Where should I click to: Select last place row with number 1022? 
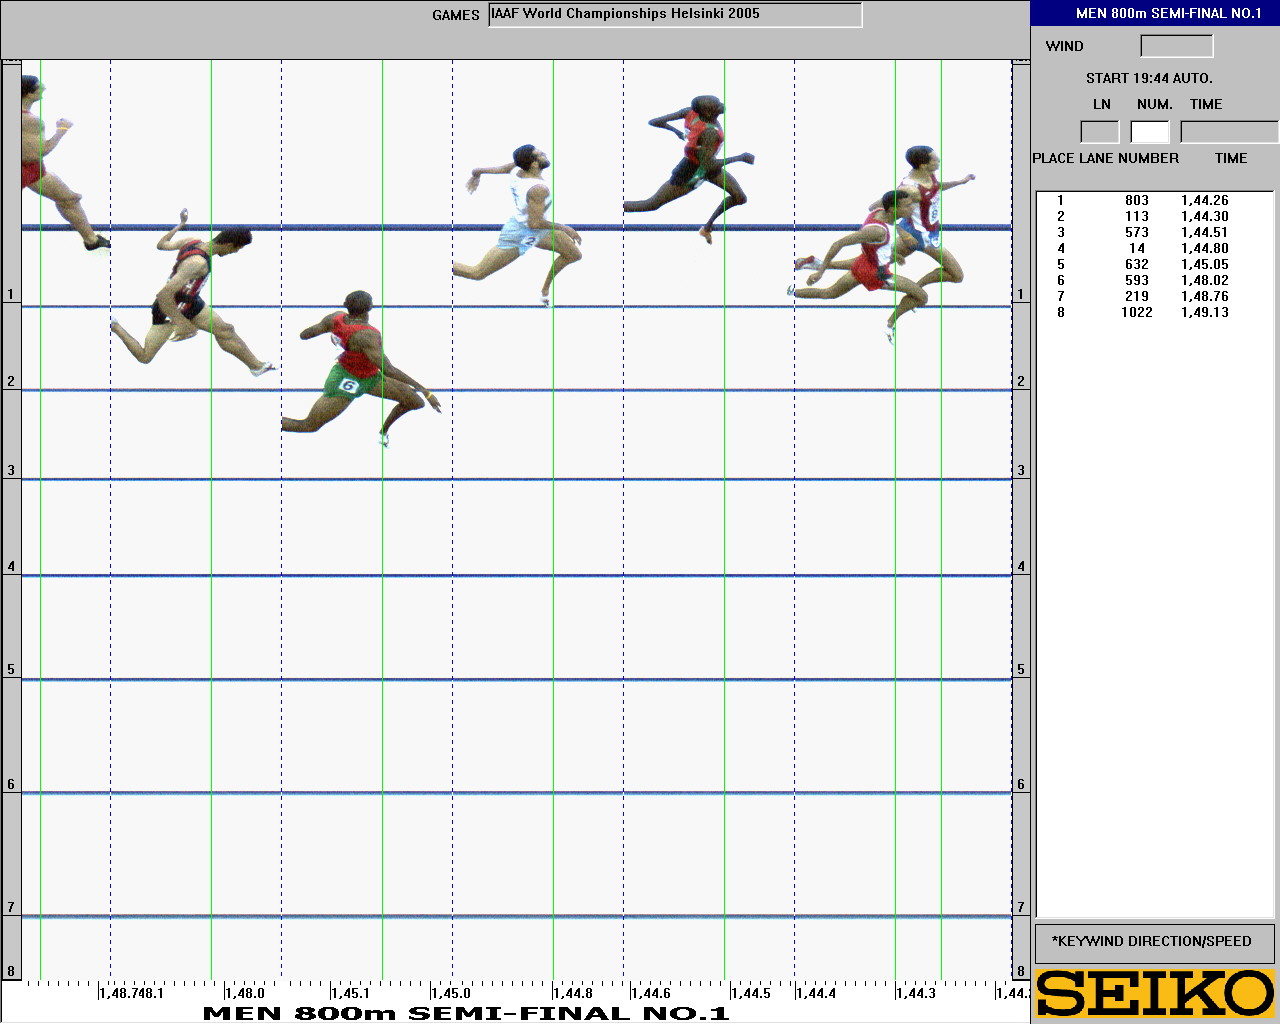(x=1136, y=312)
